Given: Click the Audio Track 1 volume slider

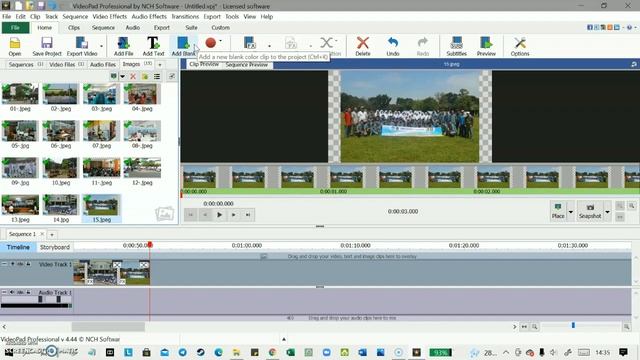Looking at the screenshot, I should (40, 299).
